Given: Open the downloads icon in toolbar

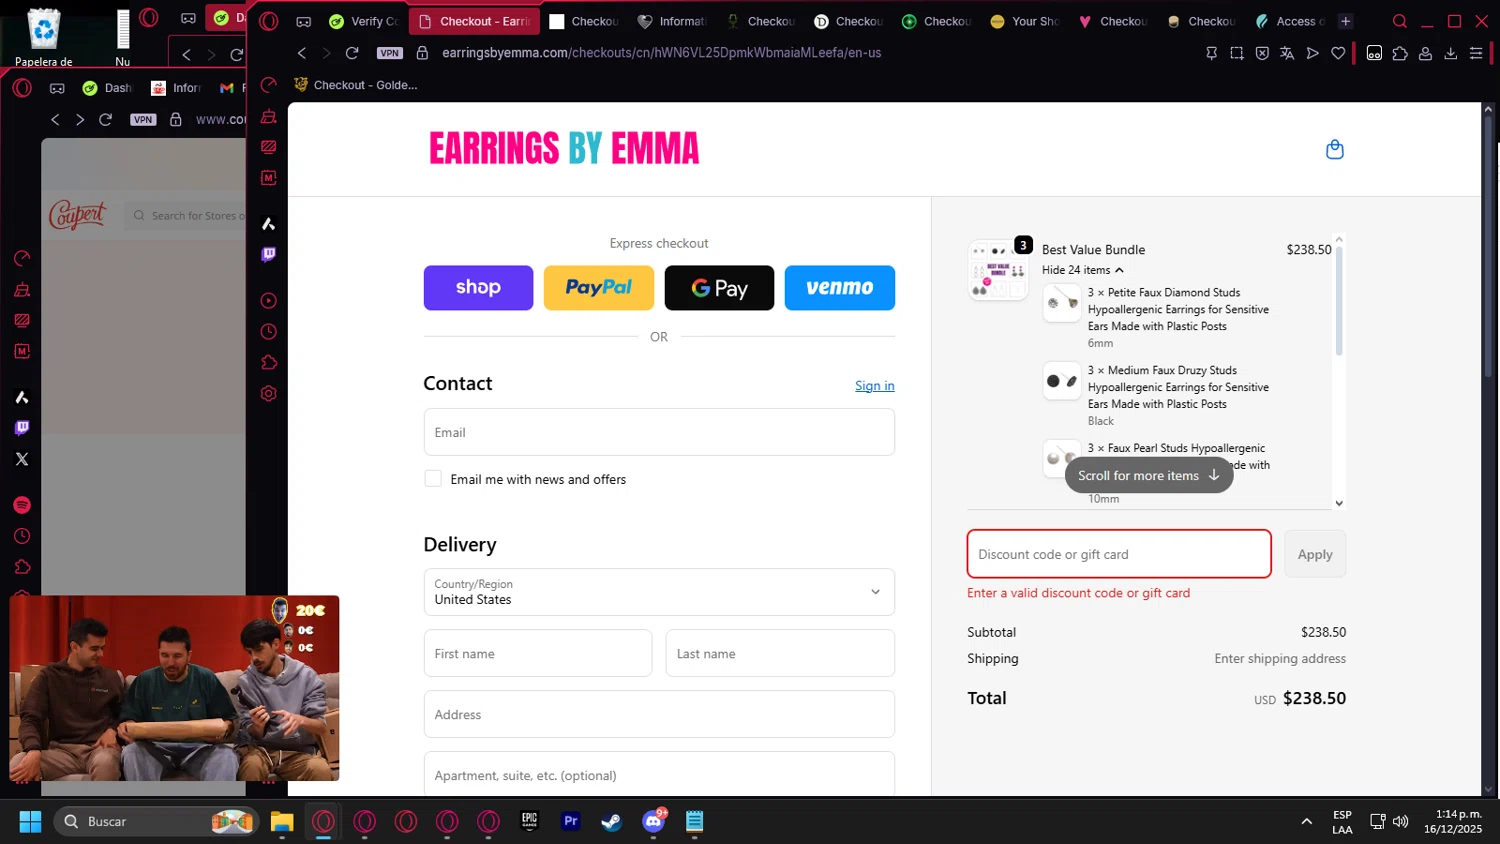Looking at the screenshot, I should (x=1450, y=53).
